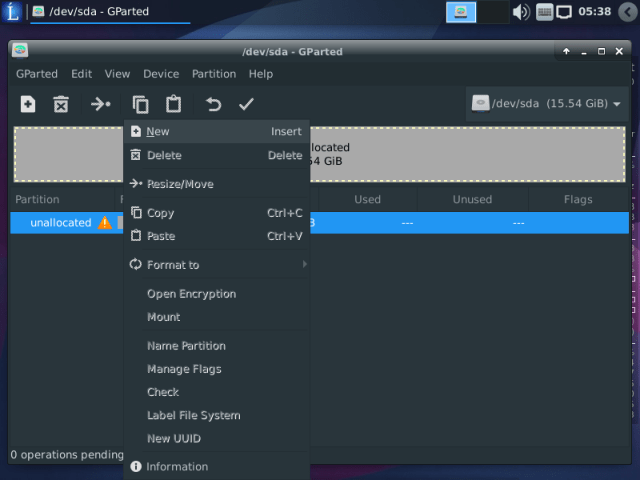Click the /dev/sda - GParted taskbar button
Viewport: 640px width, 480px height.
coord(110,12)
